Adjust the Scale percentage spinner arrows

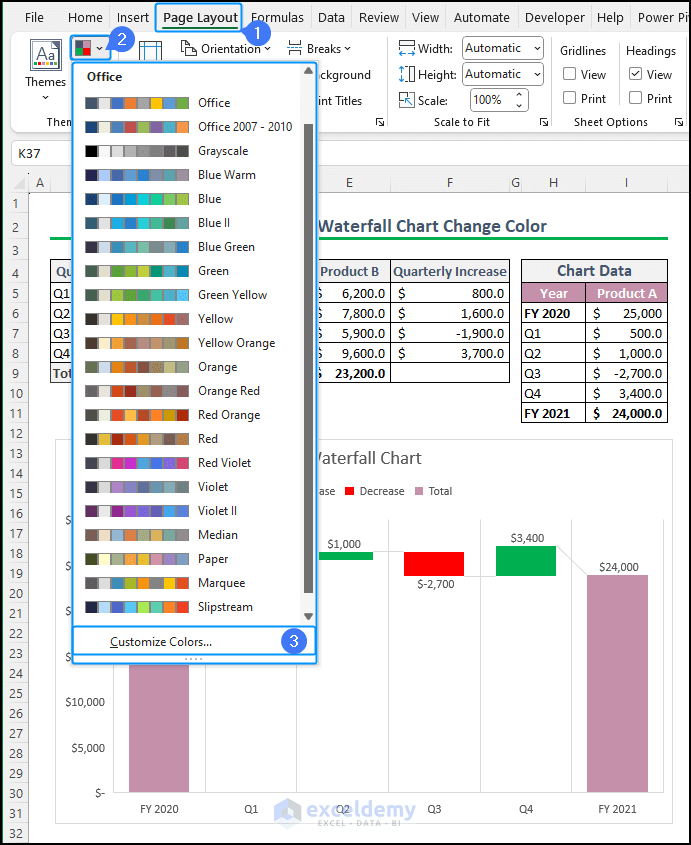coord(519,100)
